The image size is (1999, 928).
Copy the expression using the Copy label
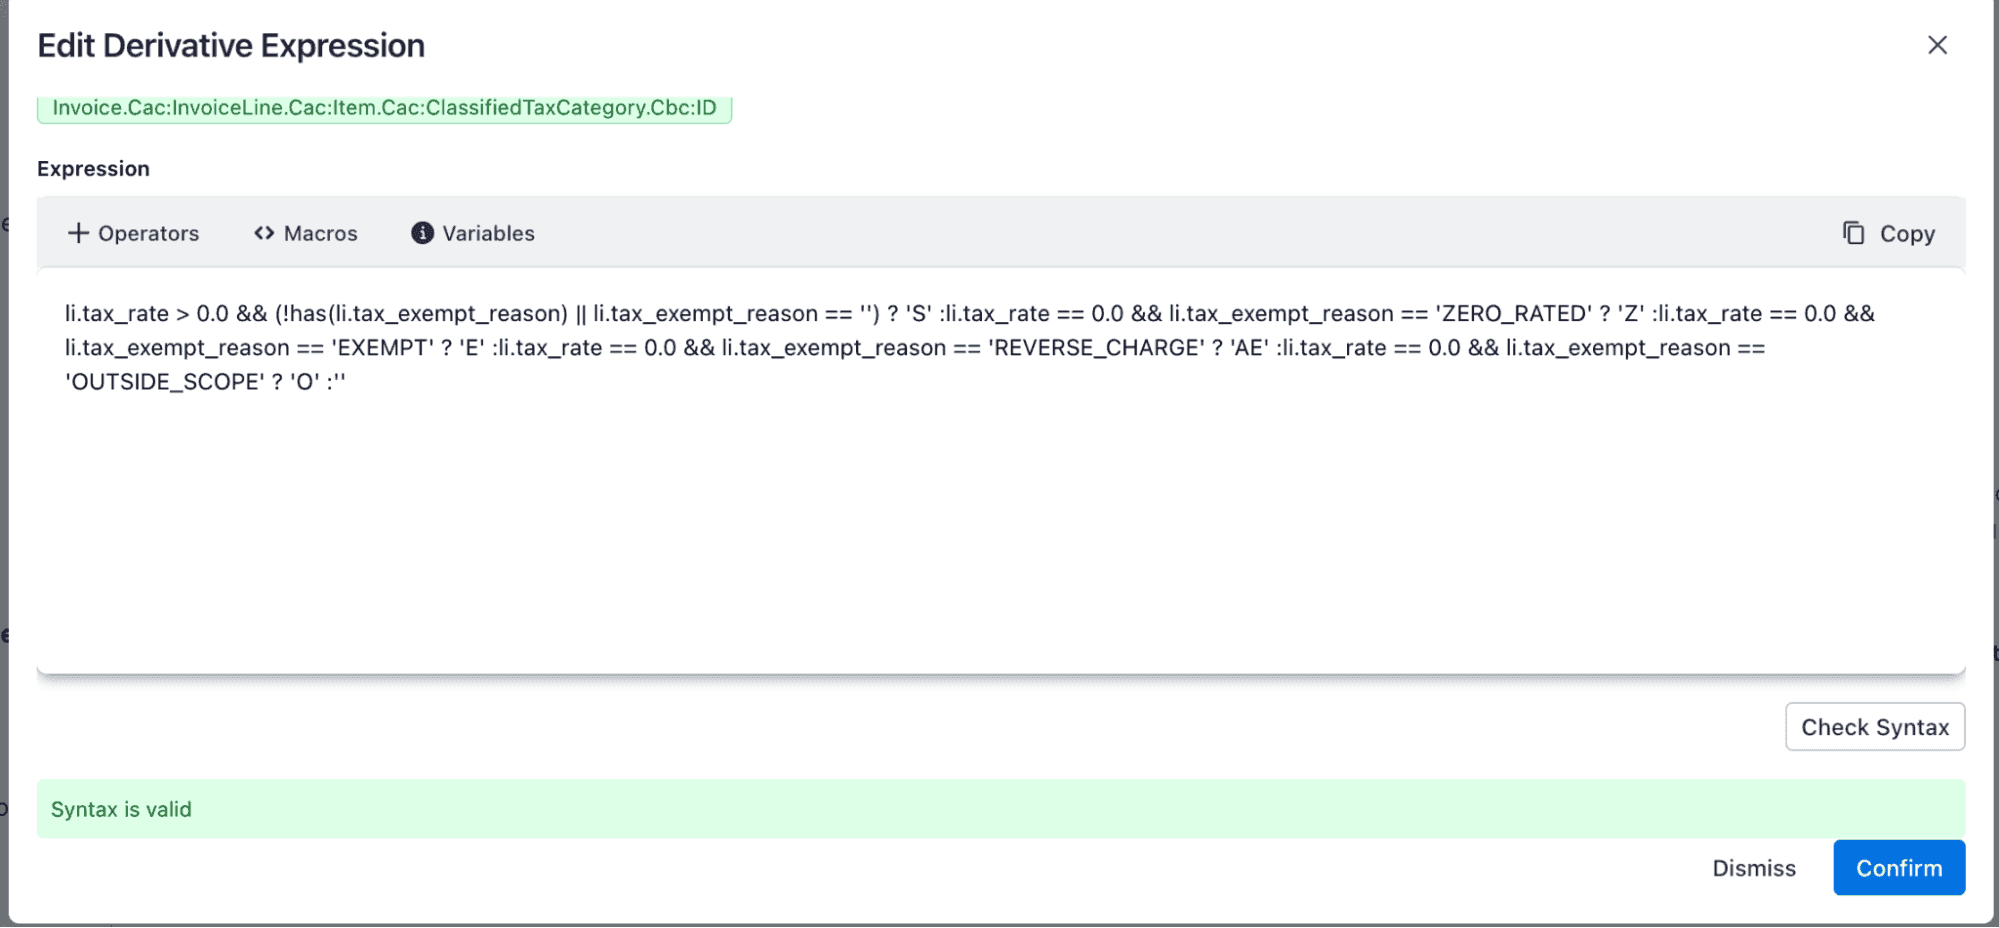click(1907, 234)
